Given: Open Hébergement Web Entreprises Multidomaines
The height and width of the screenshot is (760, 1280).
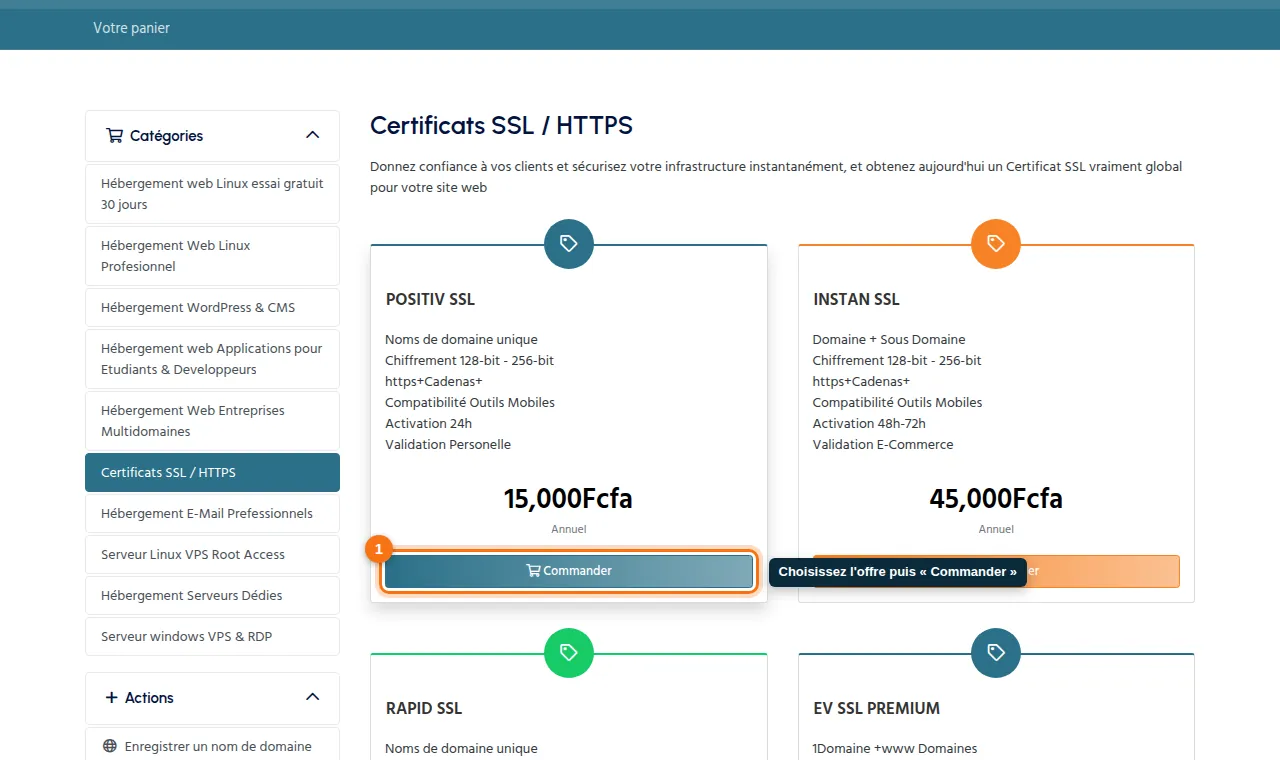Looking at the screenshot, I should (212, 421).
